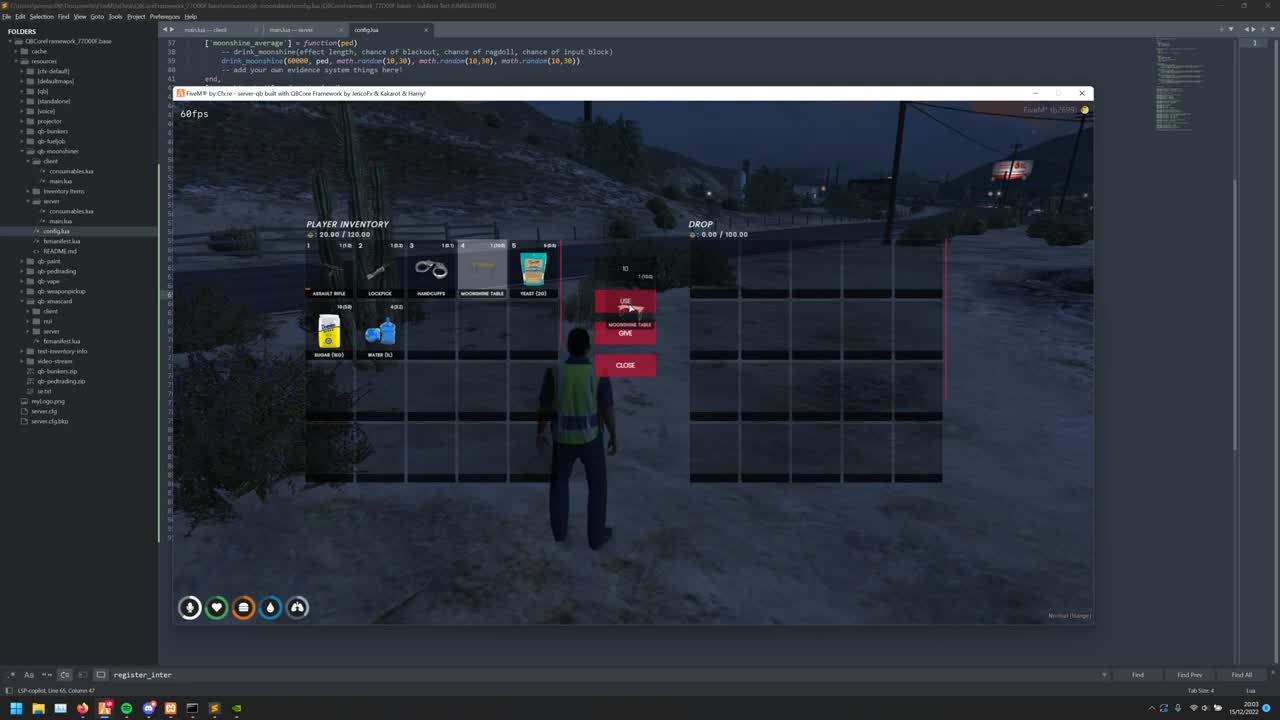Open Spotify from the taskbar
Screen dimensions: 1280x720
click(127, 708)
